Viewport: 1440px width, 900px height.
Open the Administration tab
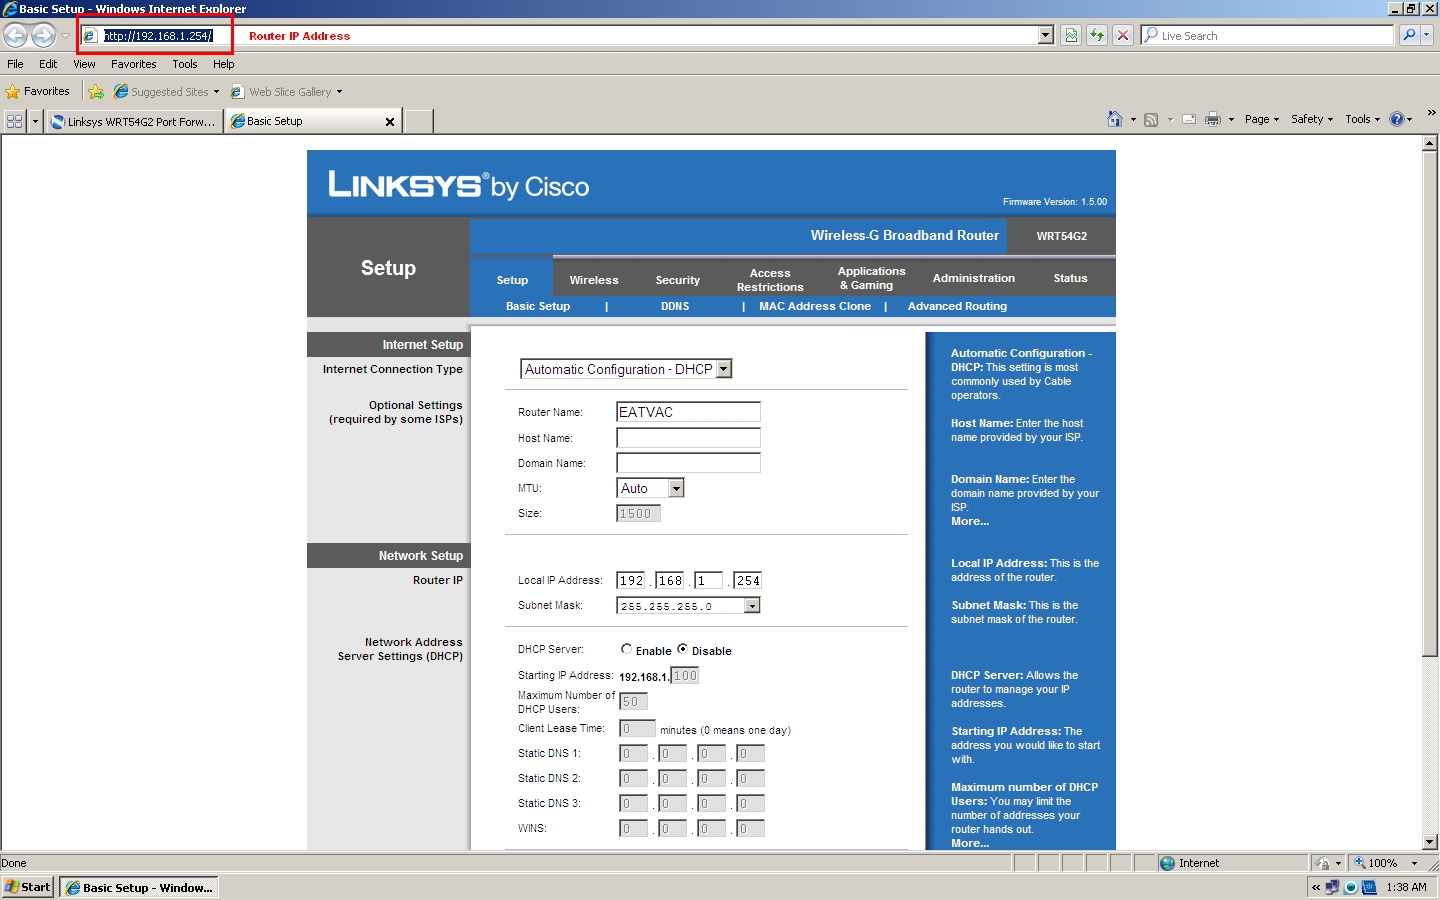coord(974,278)
